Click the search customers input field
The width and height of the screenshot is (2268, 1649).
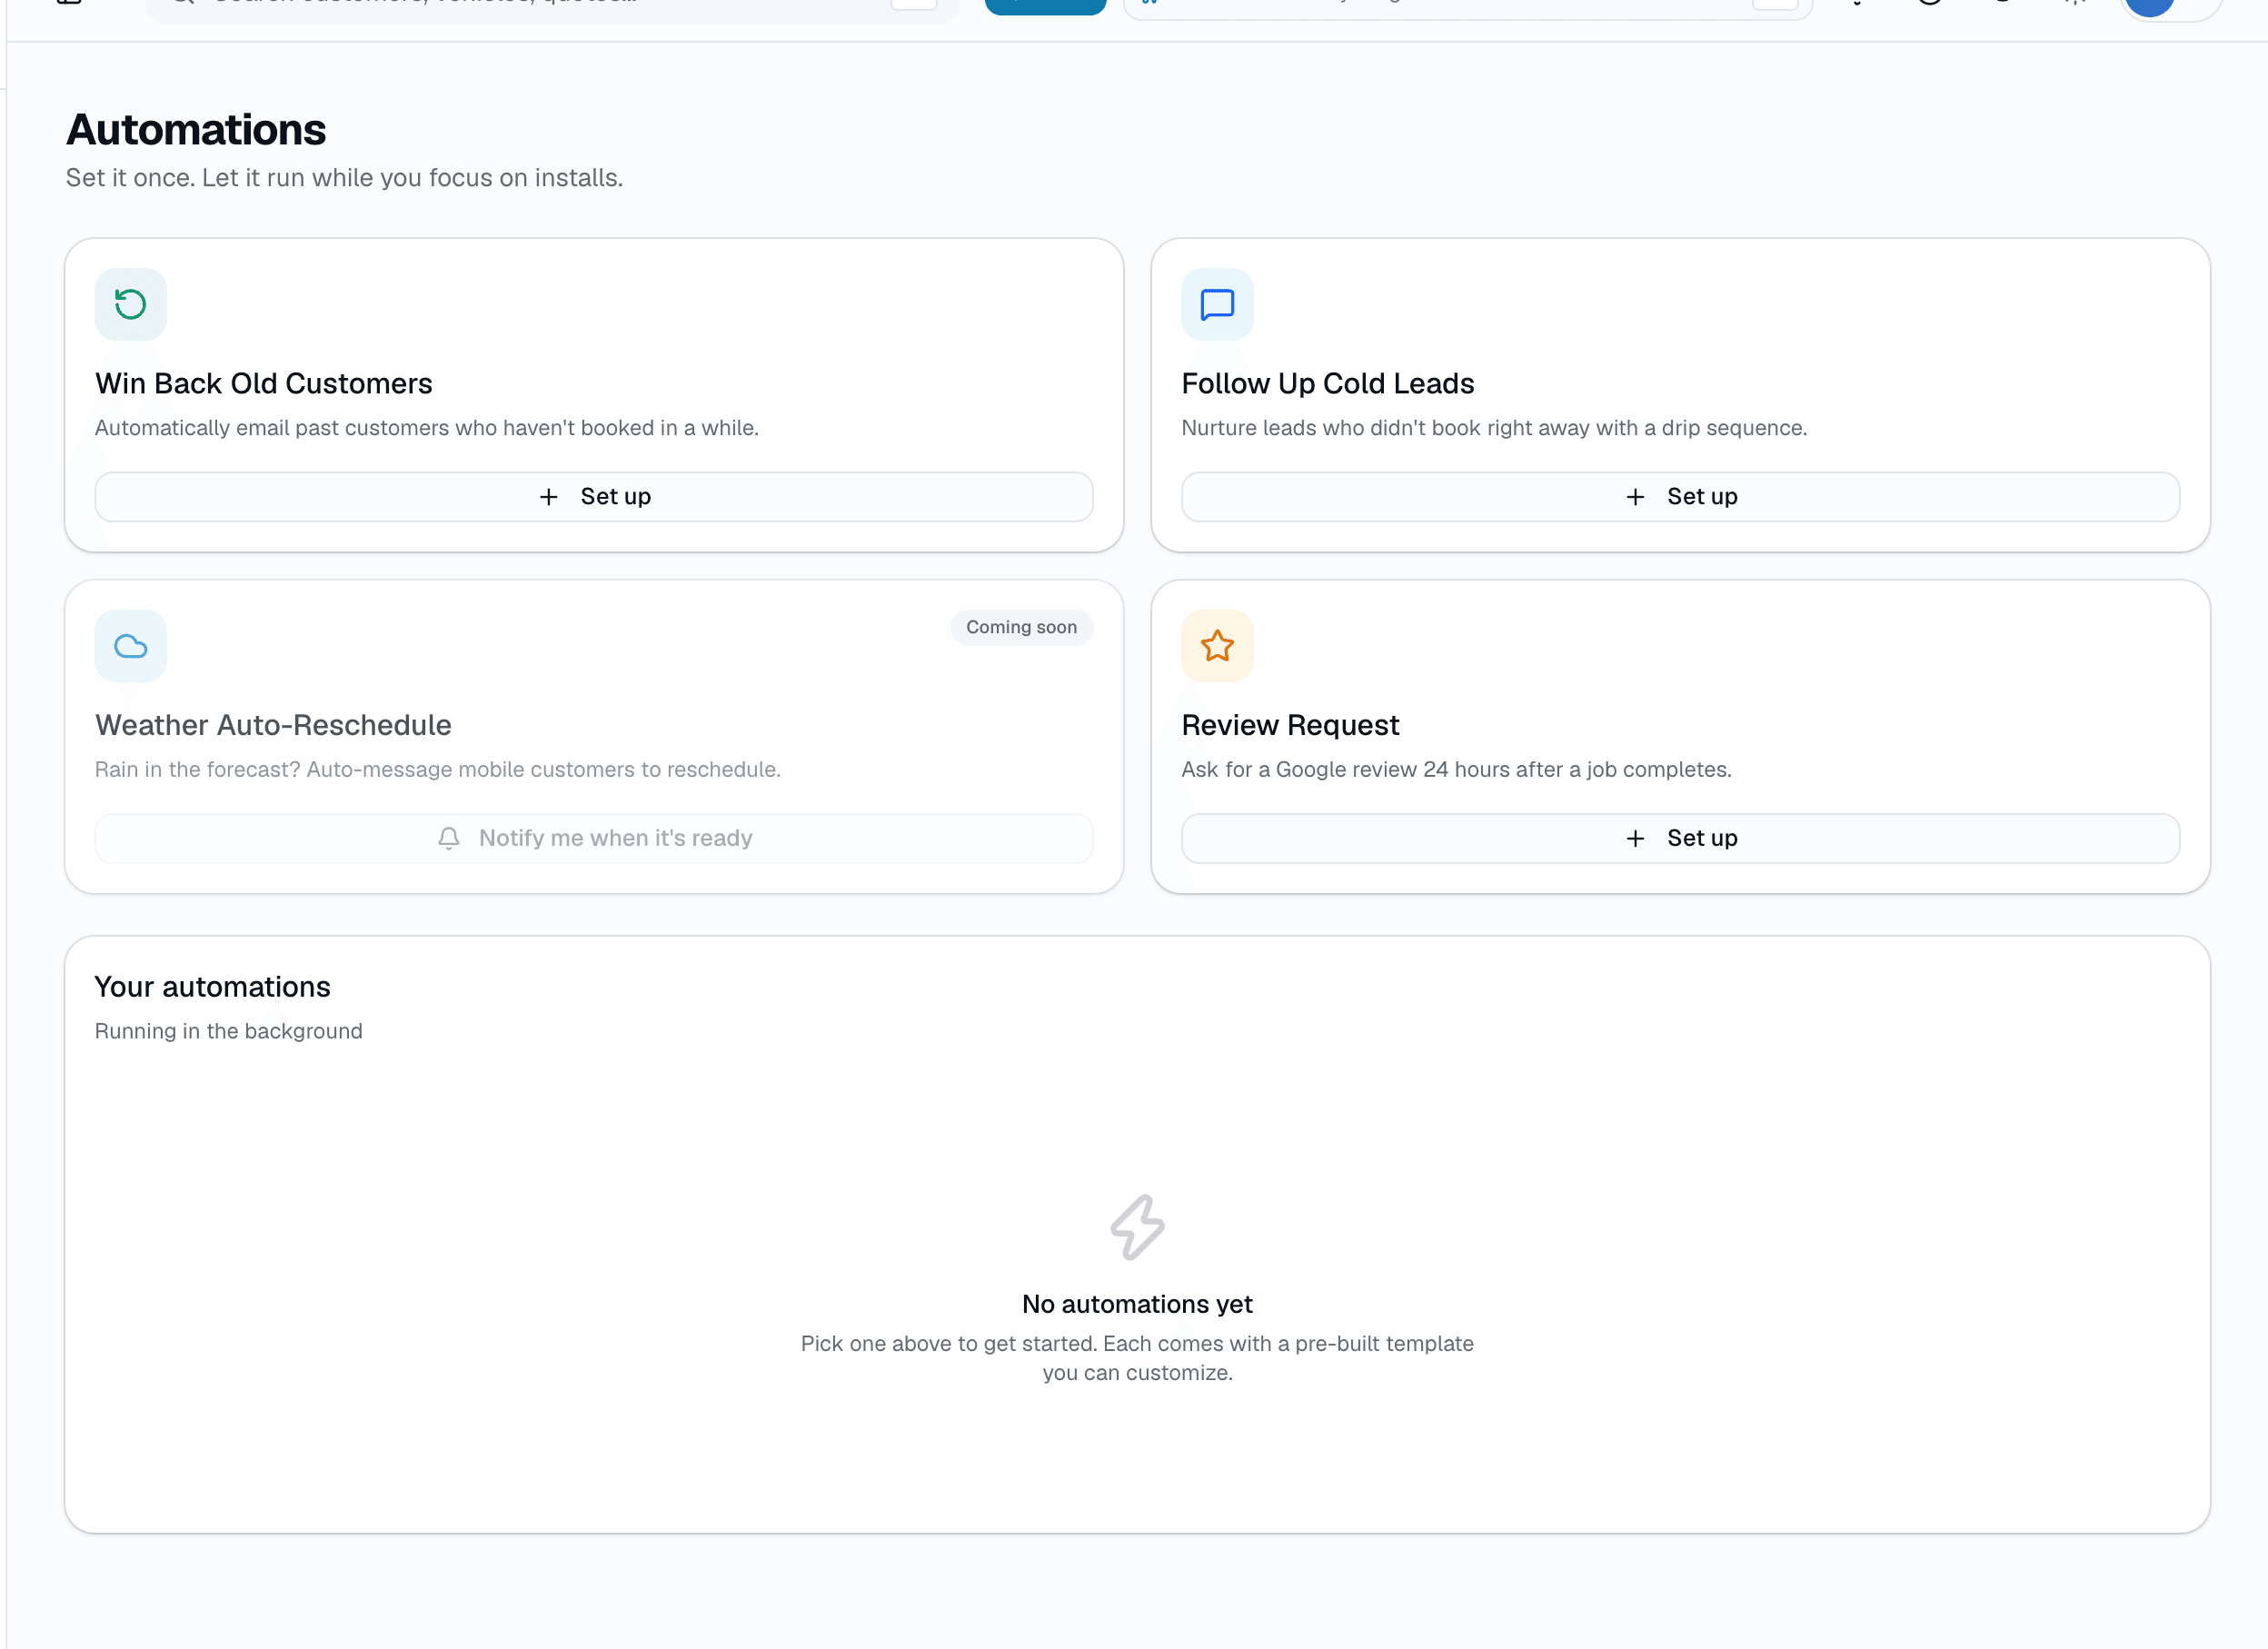pyautogui.click(x=552, y=6)
